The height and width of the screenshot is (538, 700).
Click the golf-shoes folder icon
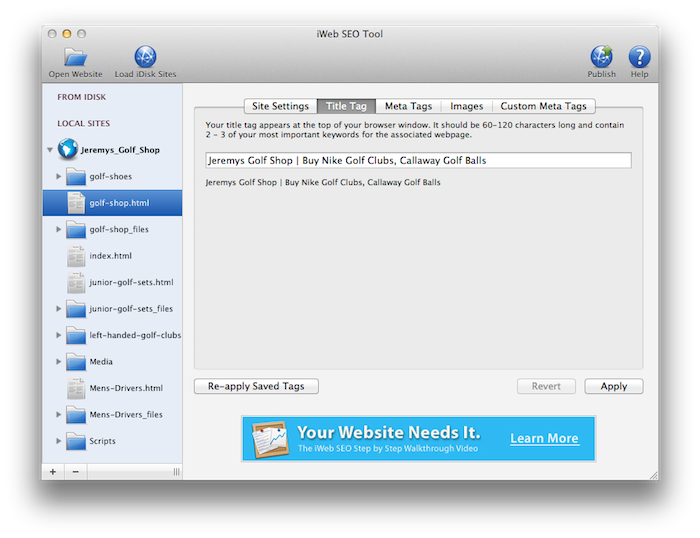[76, 176]
